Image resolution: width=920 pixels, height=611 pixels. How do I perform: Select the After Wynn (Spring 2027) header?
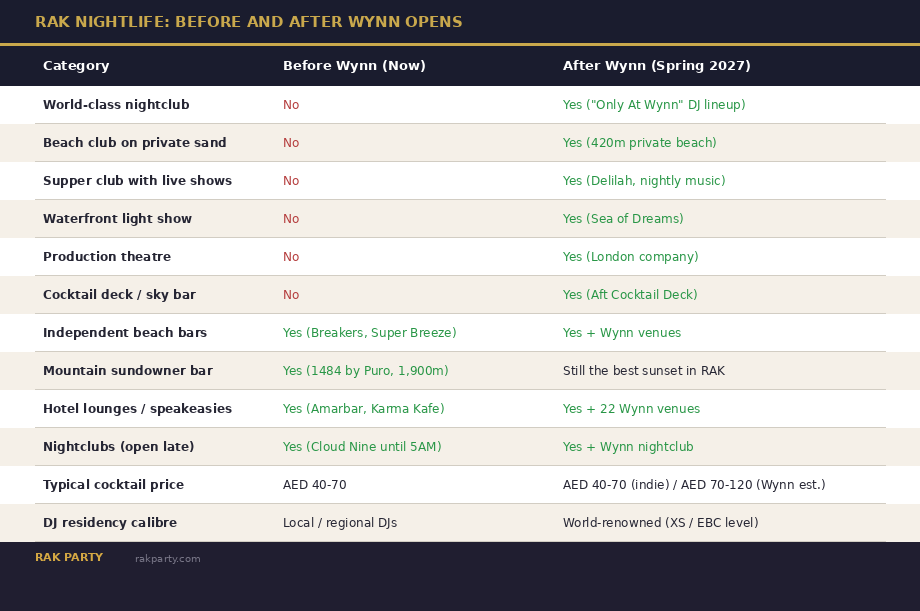coord(656,66)
